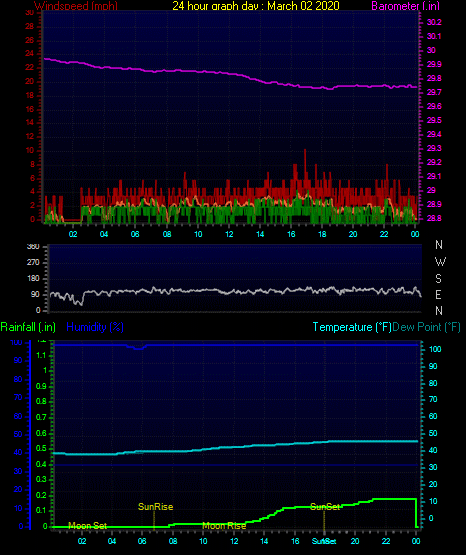The height and width of the screenshot is (555, 466).
Task: Click the E compass letter on direction chart
Action: coord(438,294)
